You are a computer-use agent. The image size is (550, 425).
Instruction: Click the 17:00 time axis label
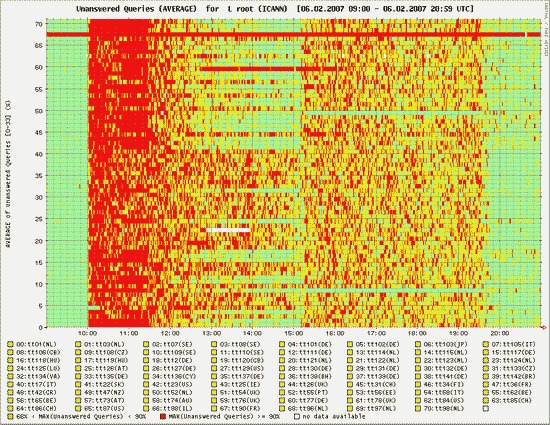(376, 333)
